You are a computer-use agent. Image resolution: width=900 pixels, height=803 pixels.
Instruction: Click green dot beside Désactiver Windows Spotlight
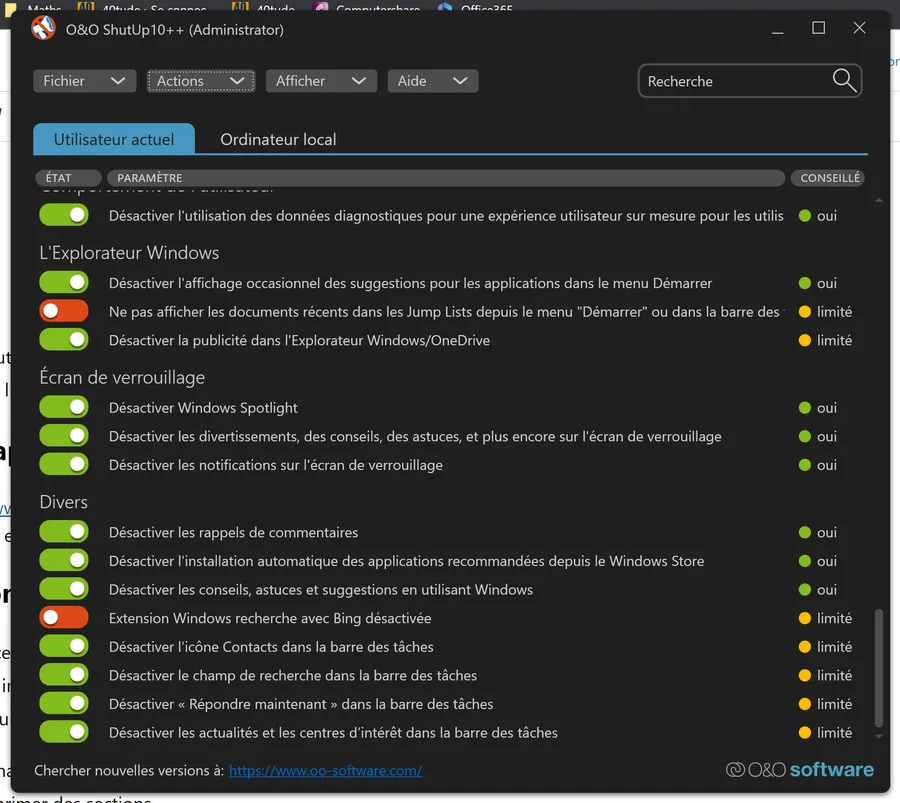[x=805, y=408]
